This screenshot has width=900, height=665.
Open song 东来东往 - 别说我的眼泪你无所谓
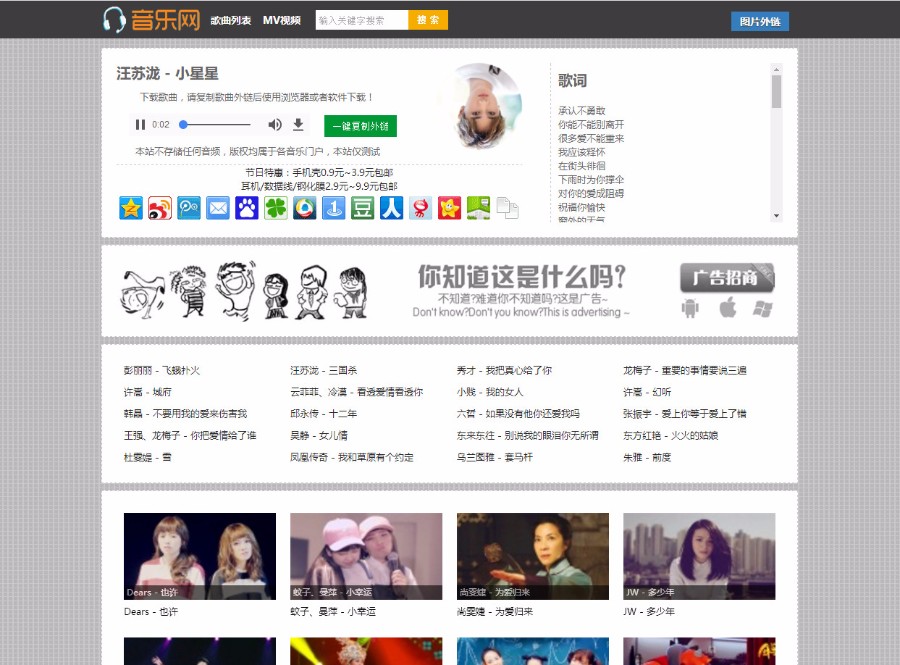coord(527,435)
